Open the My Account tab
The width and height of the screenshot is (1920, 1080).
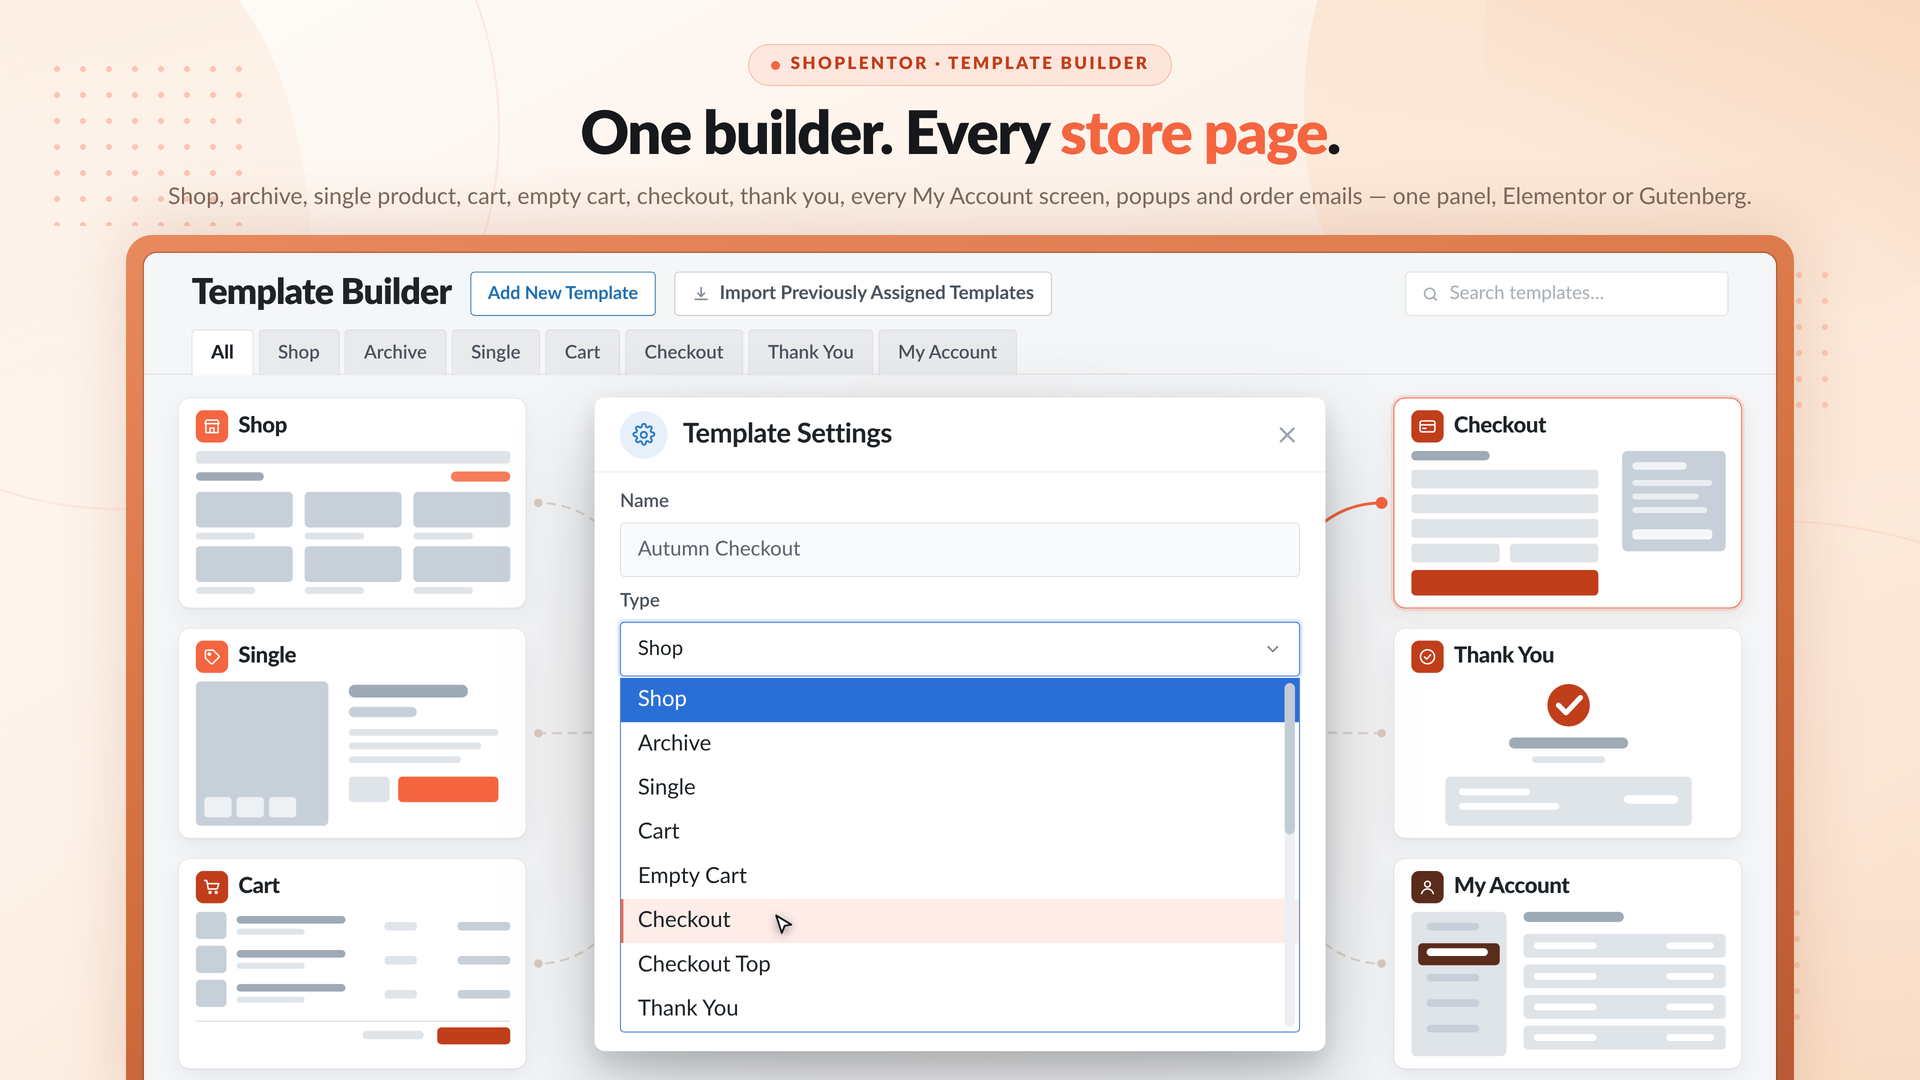coord(947,352)
